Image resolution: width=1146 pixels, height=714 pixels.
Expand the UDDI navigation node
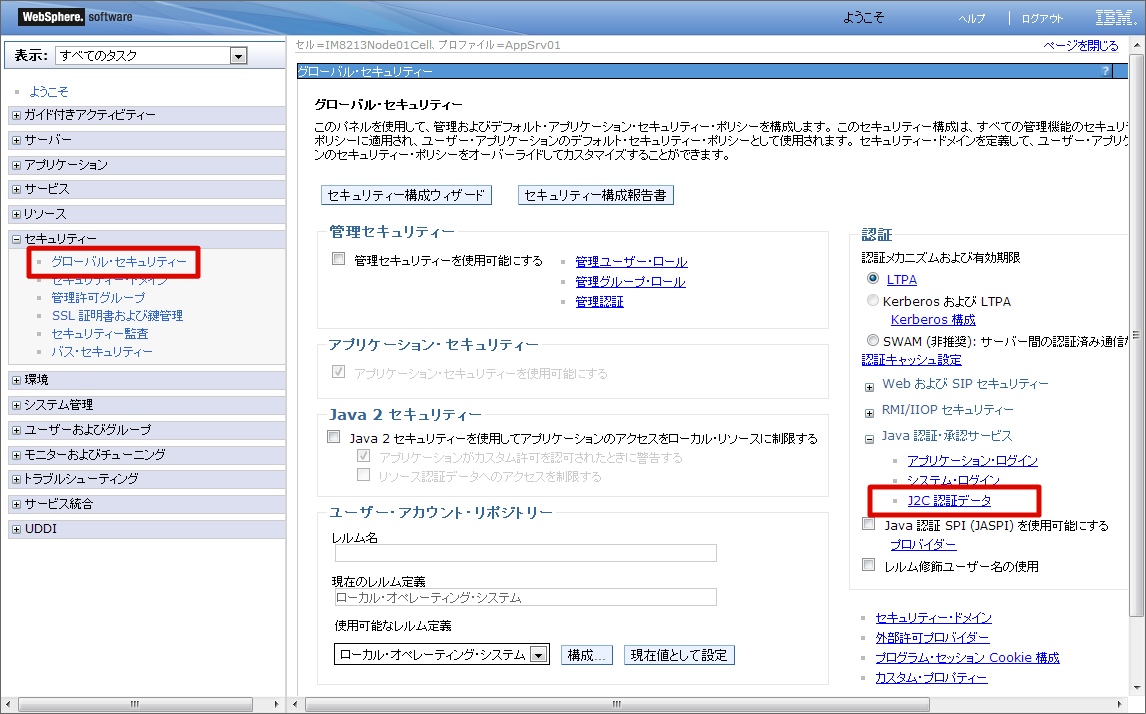coord(16,529)
